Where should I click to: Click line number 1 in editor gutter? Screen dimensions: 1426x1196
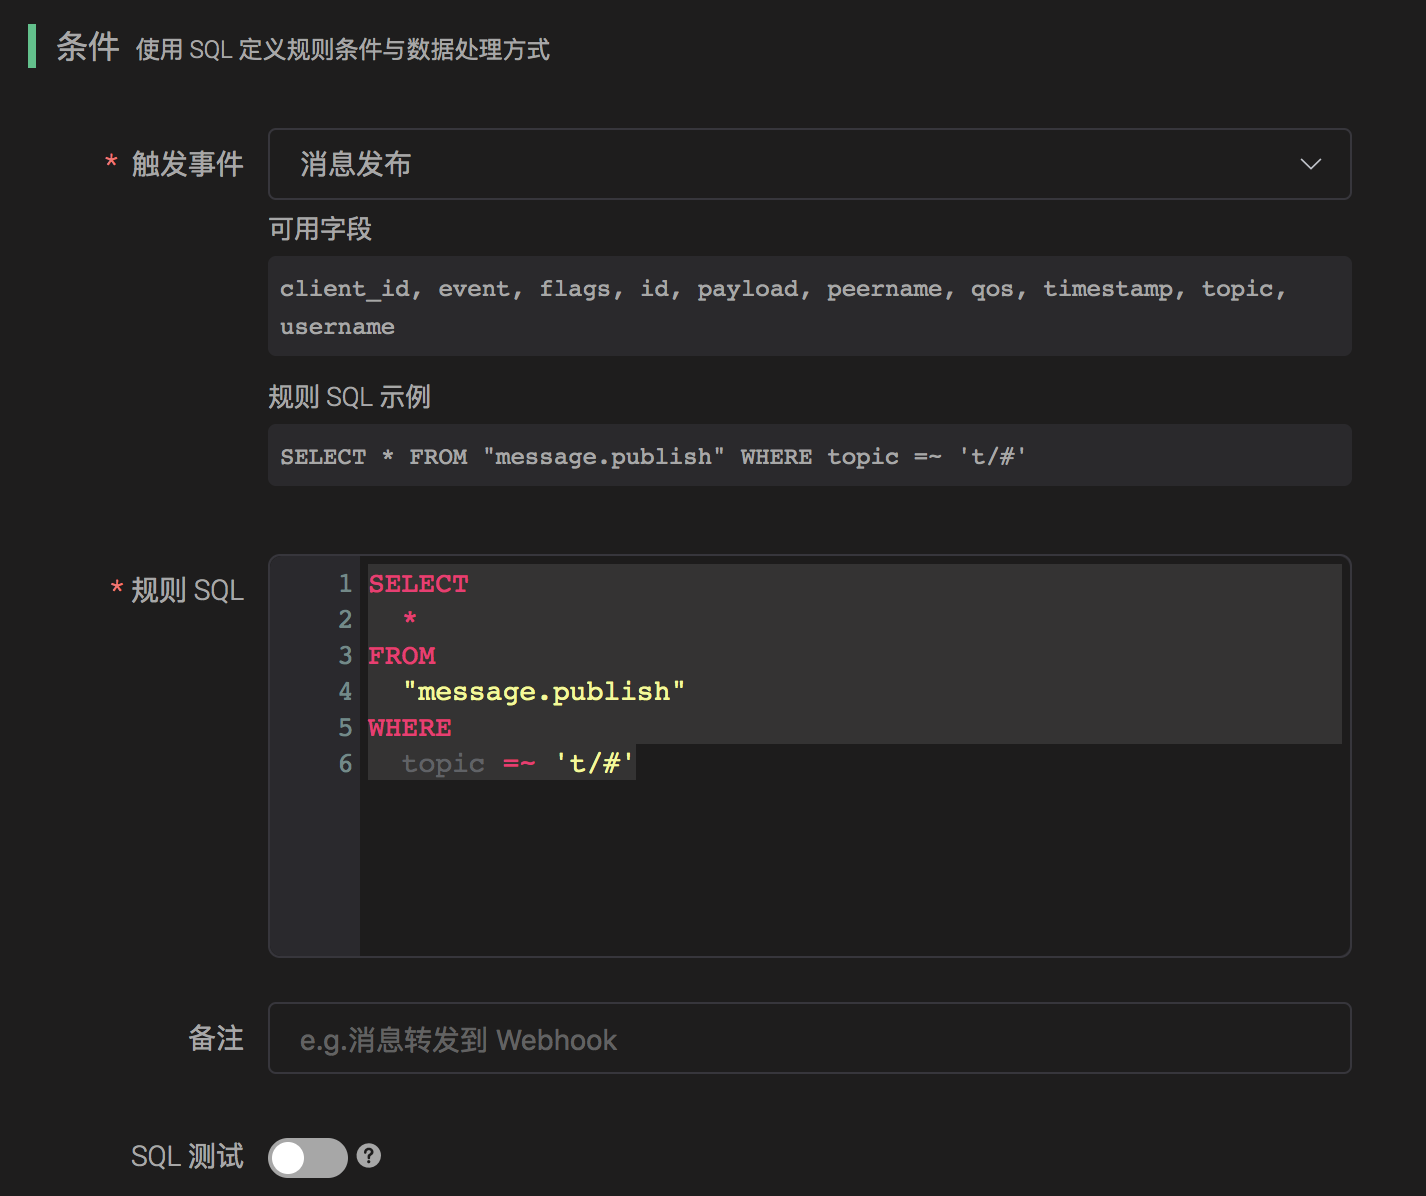pyautogui.click(x=345, y=584)
